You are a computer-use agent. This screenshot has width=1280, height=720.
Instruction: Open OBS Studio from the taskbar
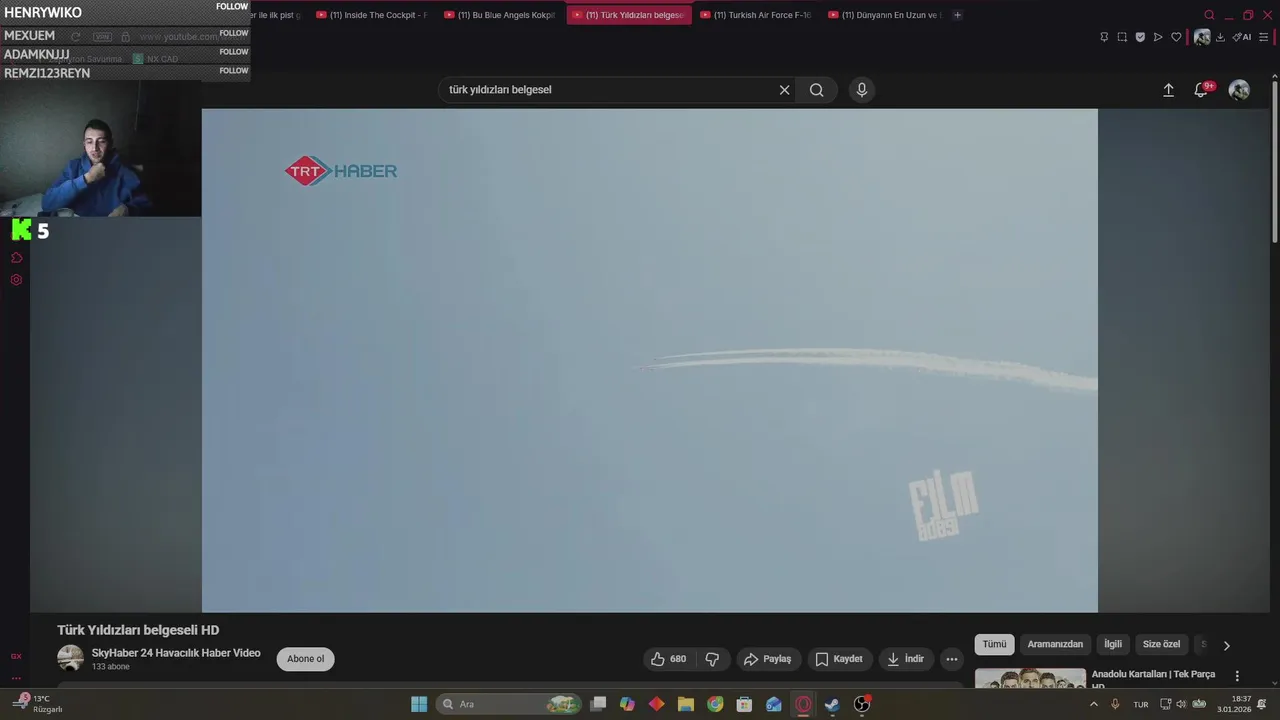point(862,704)
